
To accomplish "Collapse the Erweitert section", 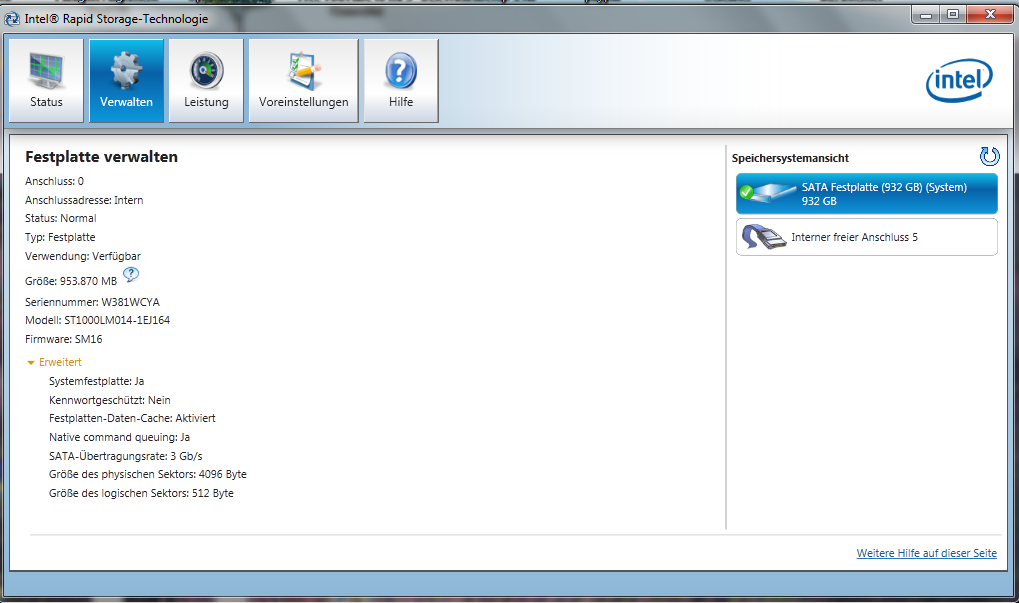I will [x=54, y=363].
